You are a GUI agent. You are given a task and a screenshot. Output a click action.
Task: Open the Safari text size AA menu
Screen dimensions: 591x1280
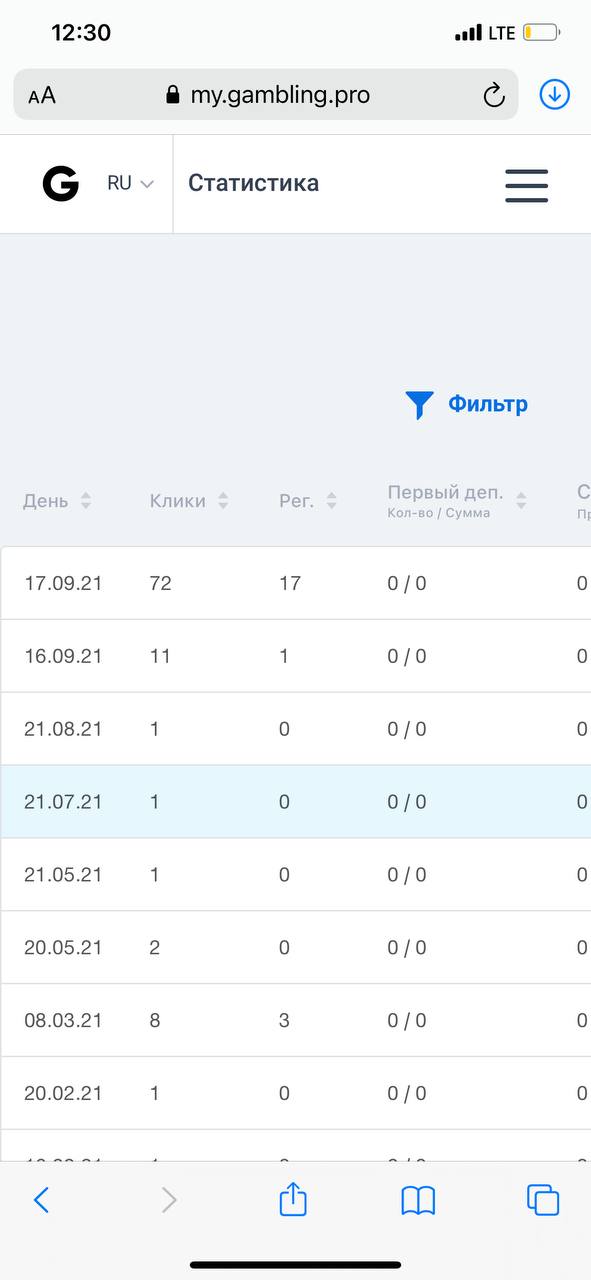click(42, 96)
